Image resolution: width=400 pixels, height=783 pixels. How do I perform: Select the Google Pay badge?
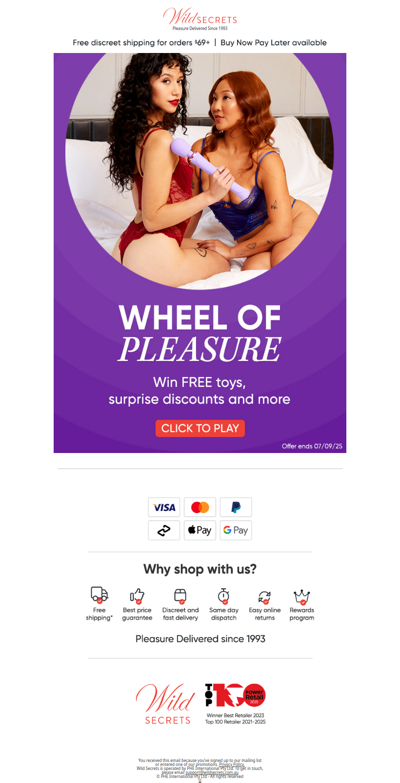pyautogui.click(x=236, y=530)
